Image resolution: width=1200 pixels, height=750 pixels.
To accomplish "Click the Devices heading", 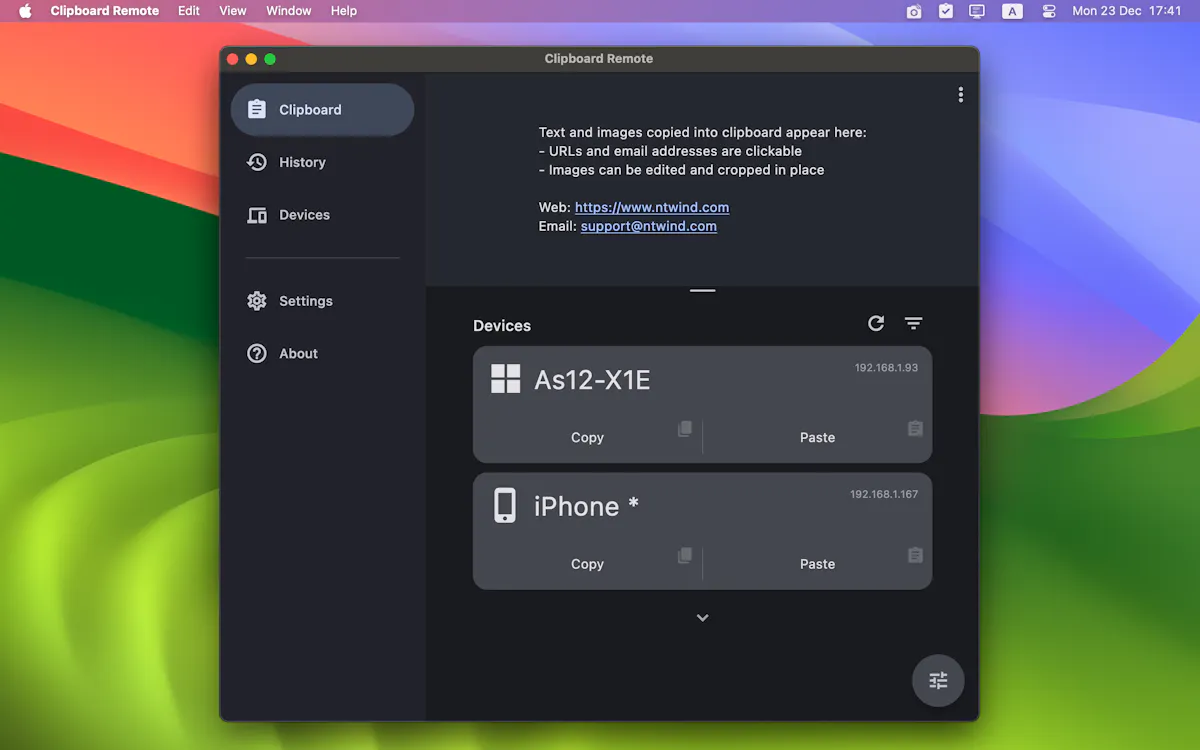I will click(502, 326).
